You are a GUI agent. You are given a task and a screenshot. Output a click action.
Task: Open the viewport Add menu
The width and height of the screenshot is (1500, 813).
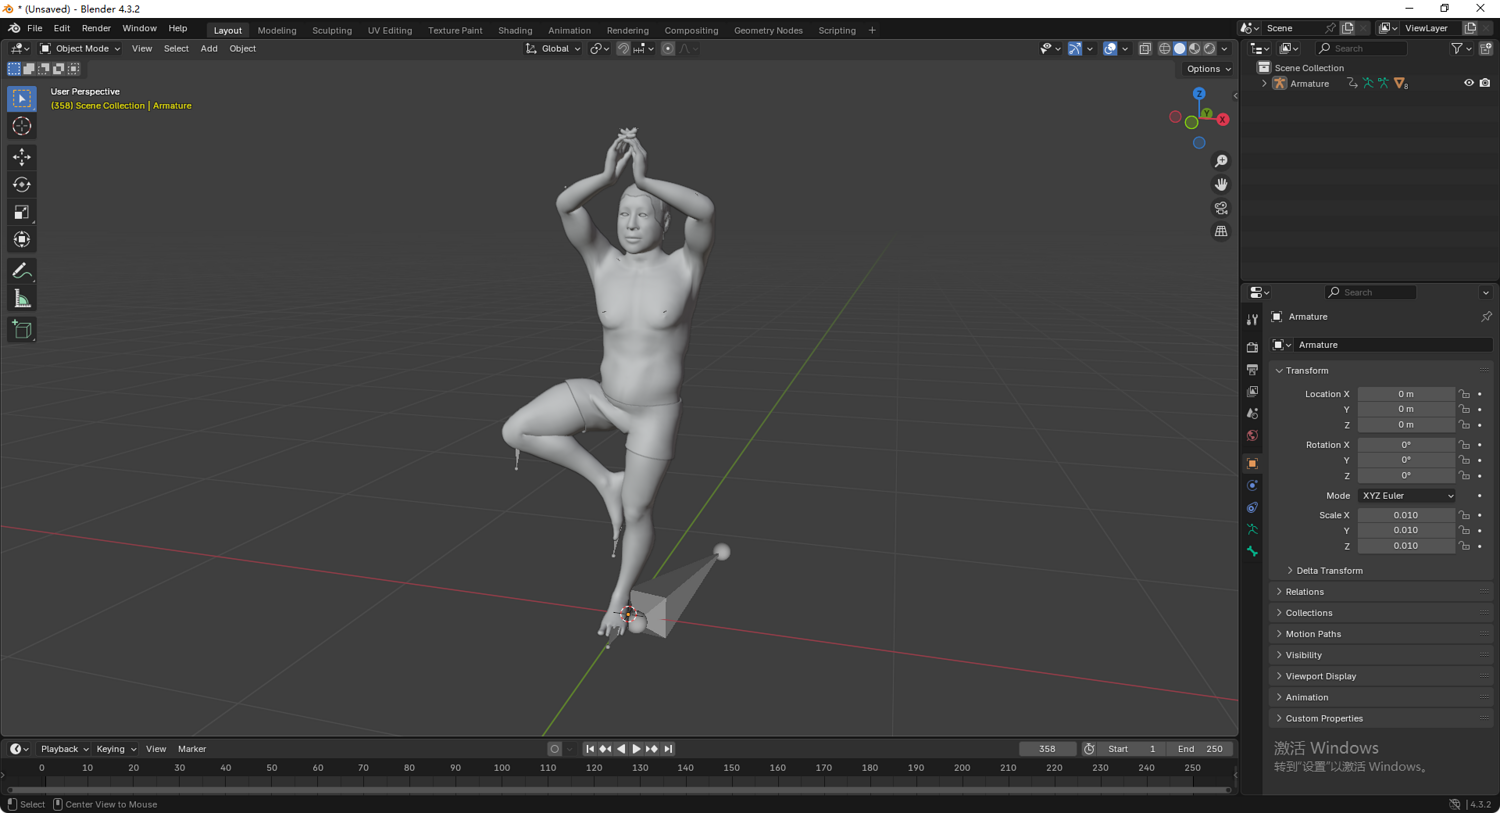[x=209, y=48]
